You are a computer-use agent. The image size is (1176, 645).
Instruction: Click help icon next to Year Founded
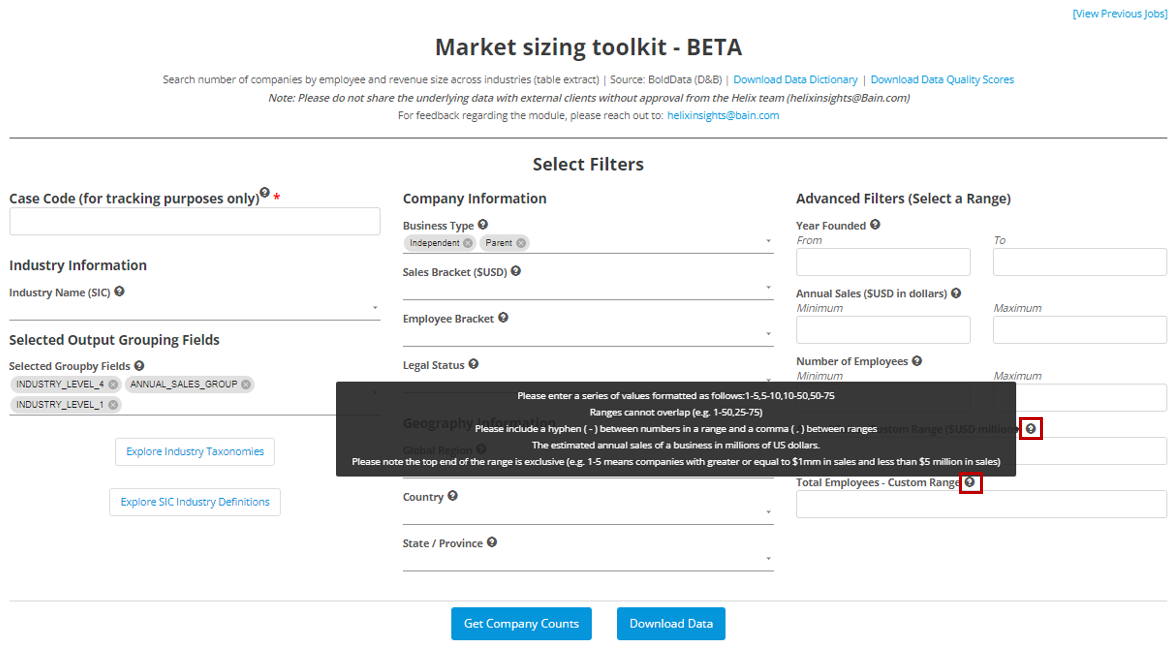point(875,225)
